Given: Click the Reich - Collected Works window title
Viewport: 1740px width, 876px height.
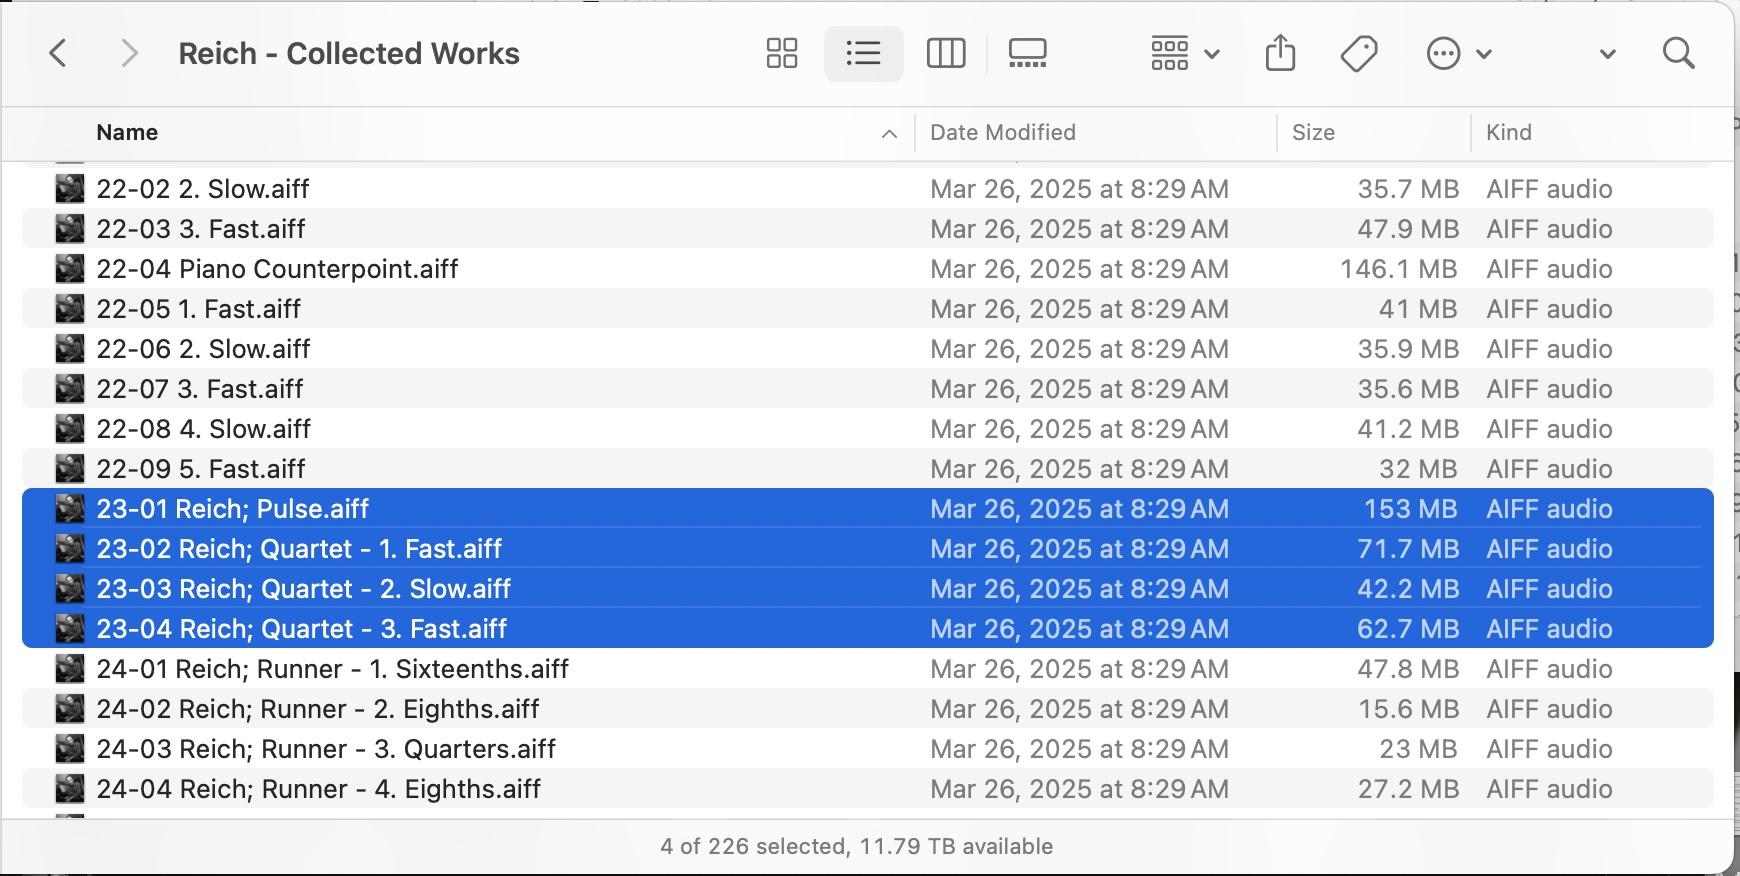Looking at the screenshot, I should 349,53.
